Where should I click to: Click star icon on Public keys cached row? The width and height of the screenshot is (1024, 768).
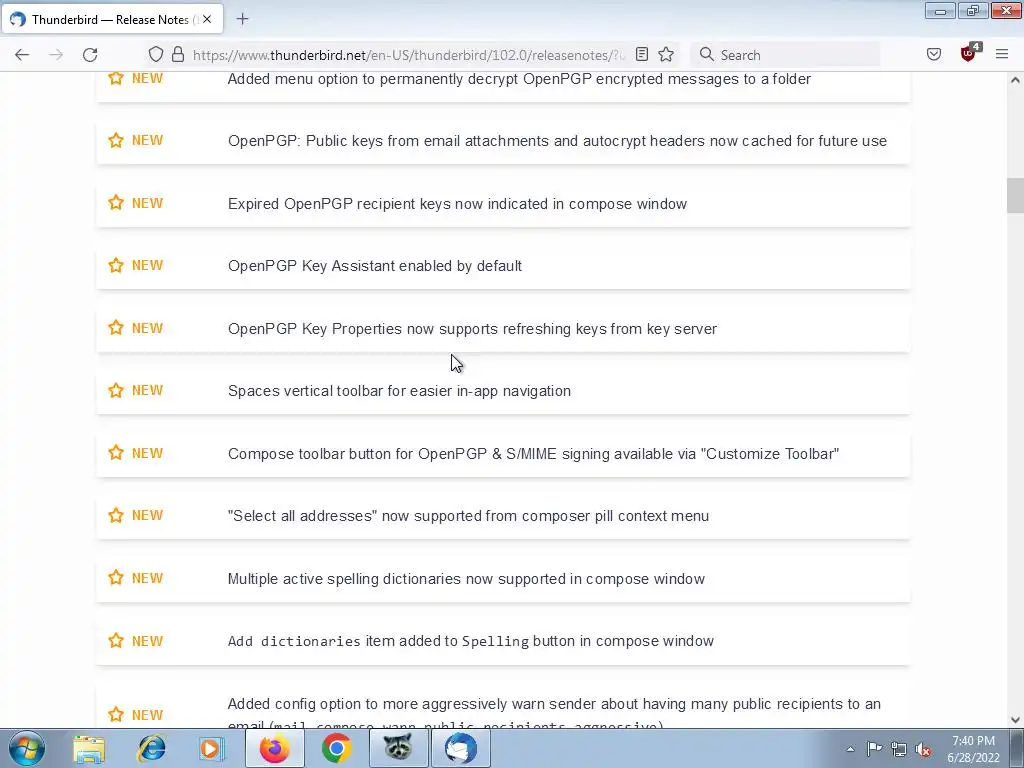click(116, 140)
